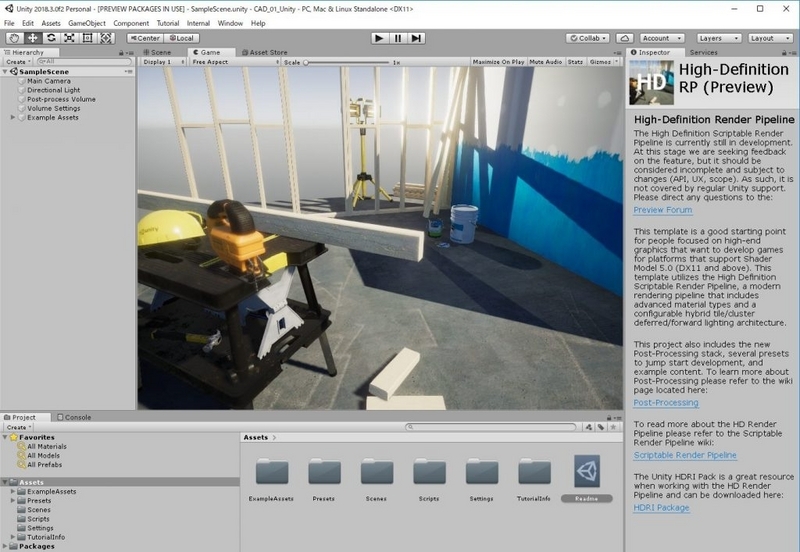Image resolution: width=800 pixels, height=552 pixels.
Task: Switch to the Console tab
Action: 74,417
